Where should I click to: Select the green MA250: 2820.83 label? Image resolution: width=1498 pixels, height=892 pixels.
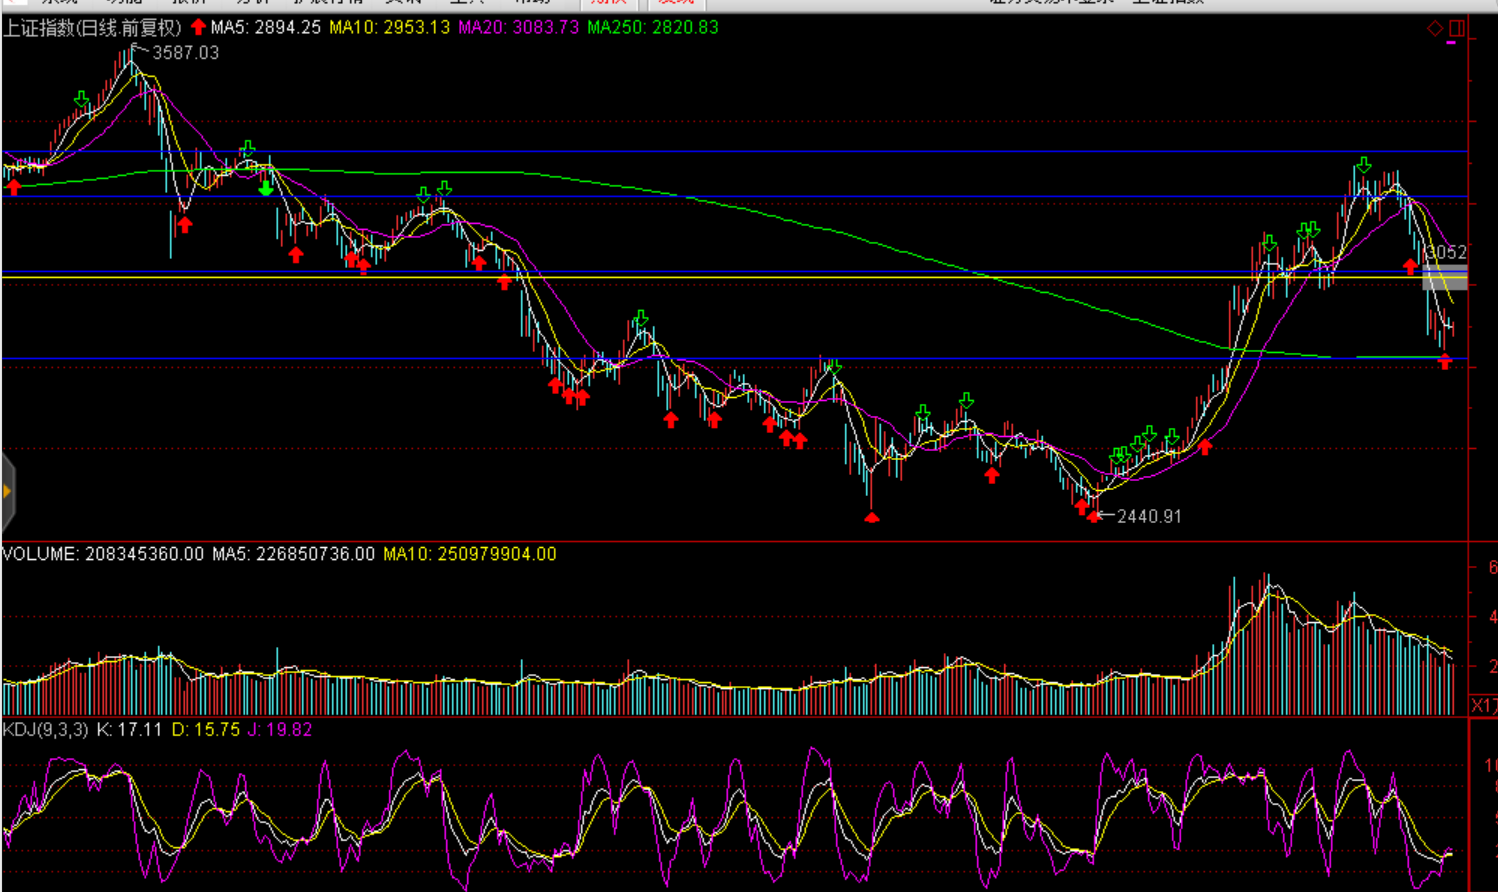652,28
